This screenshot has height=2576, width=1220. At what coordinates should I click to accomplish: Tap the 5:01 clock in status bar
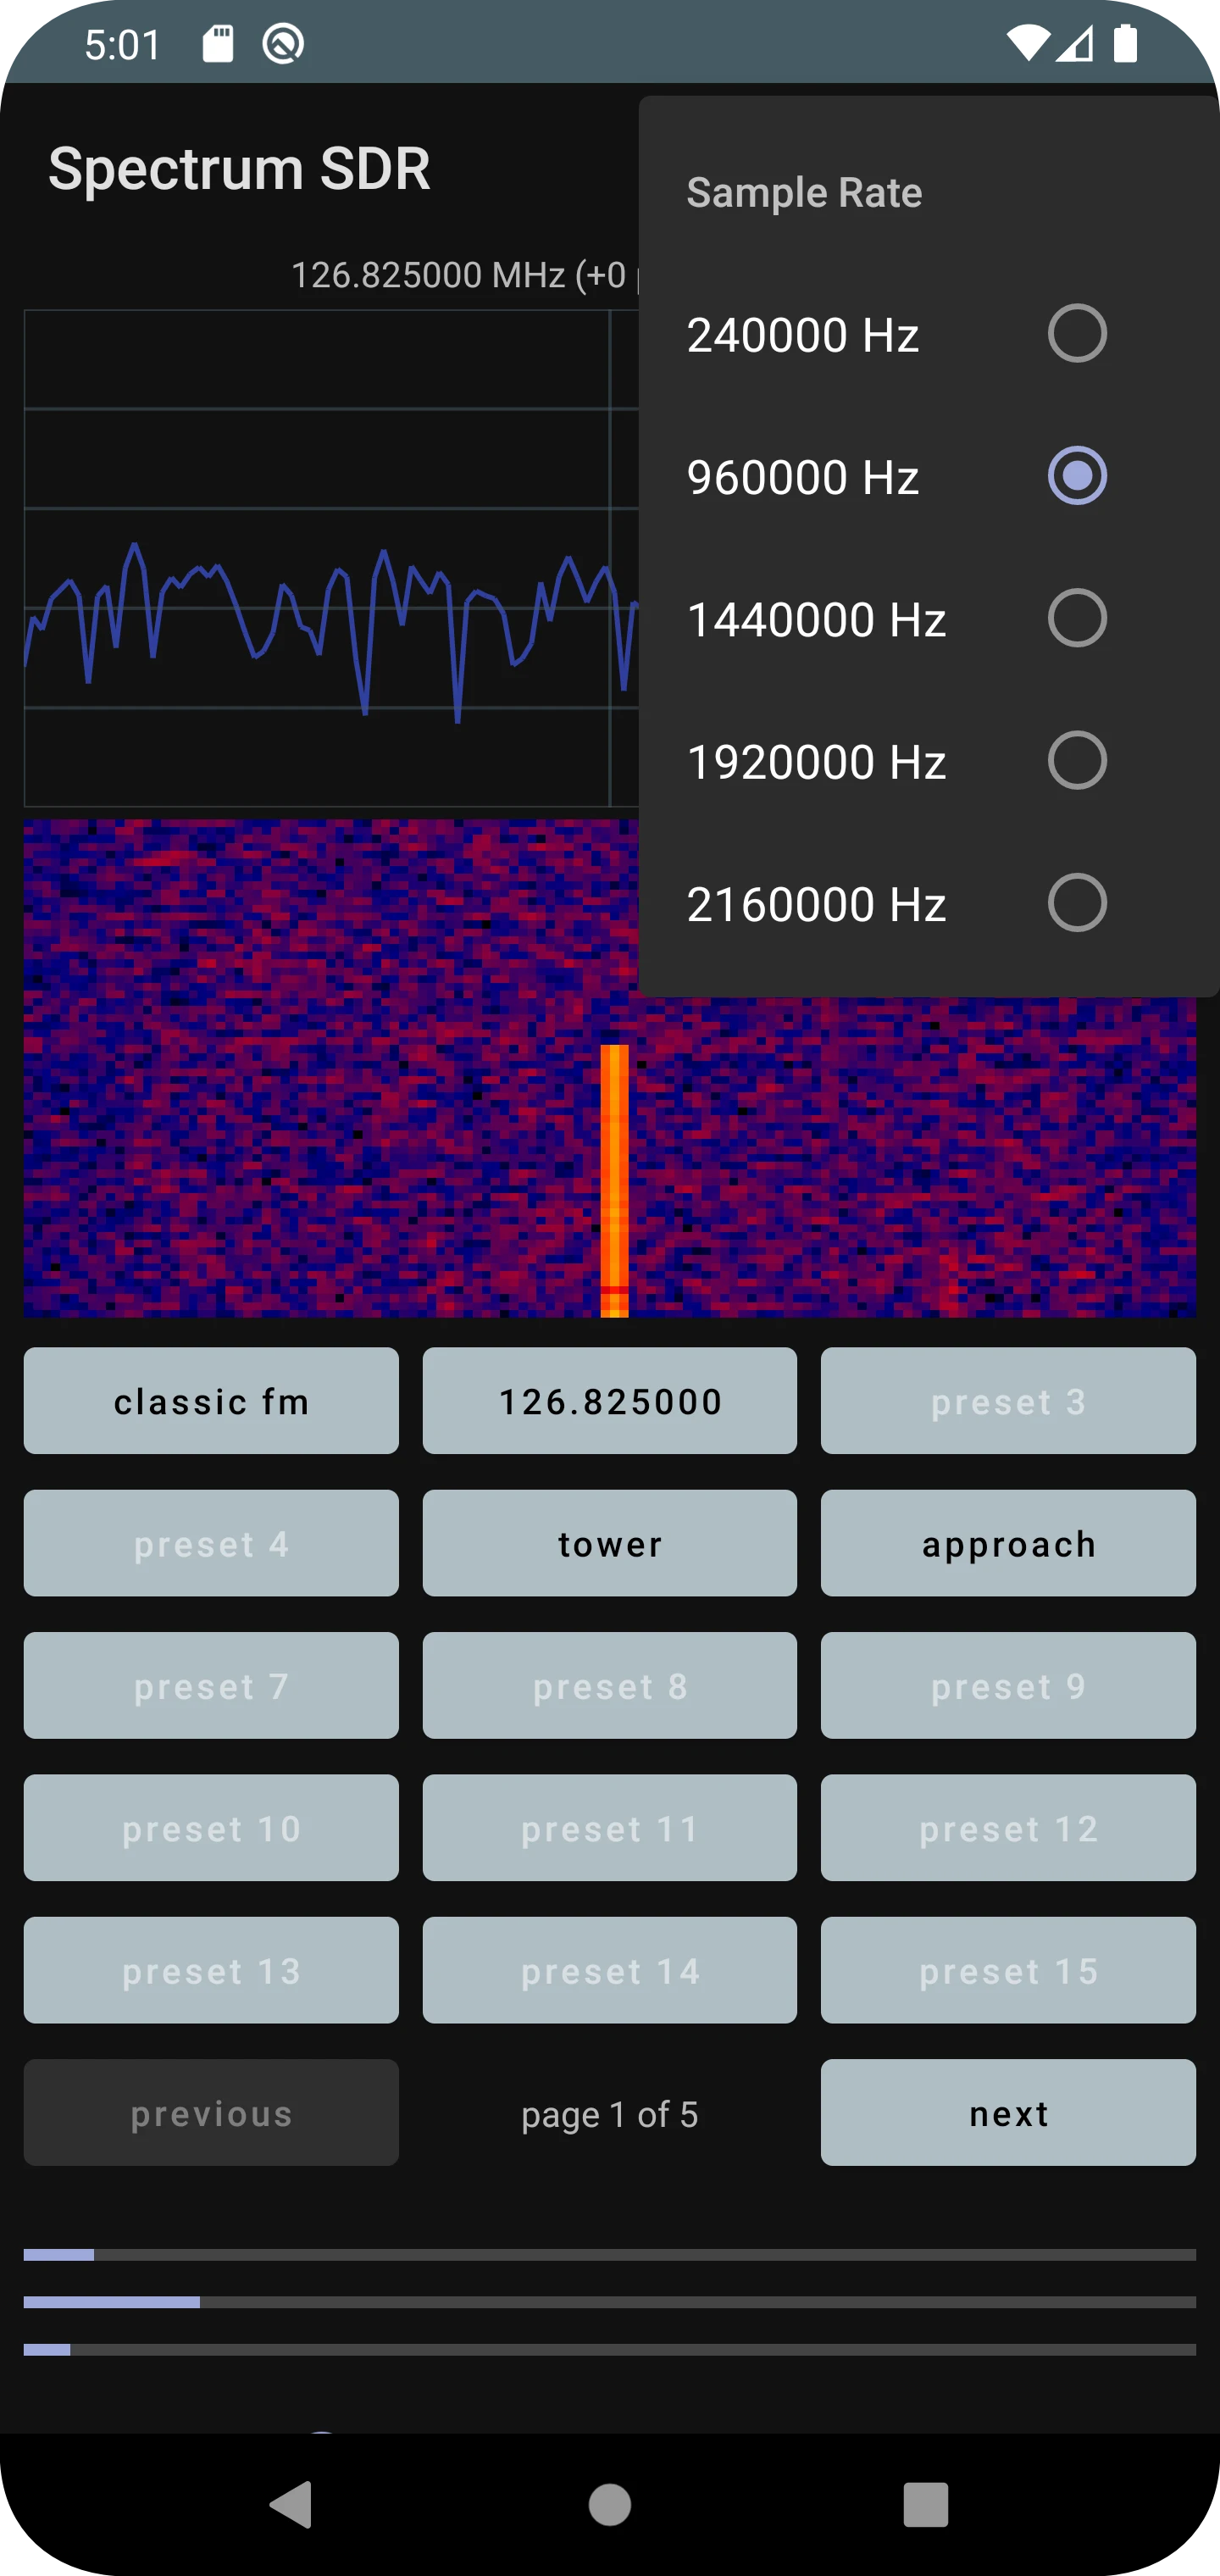pyautogui.click(x=123, y=45)
